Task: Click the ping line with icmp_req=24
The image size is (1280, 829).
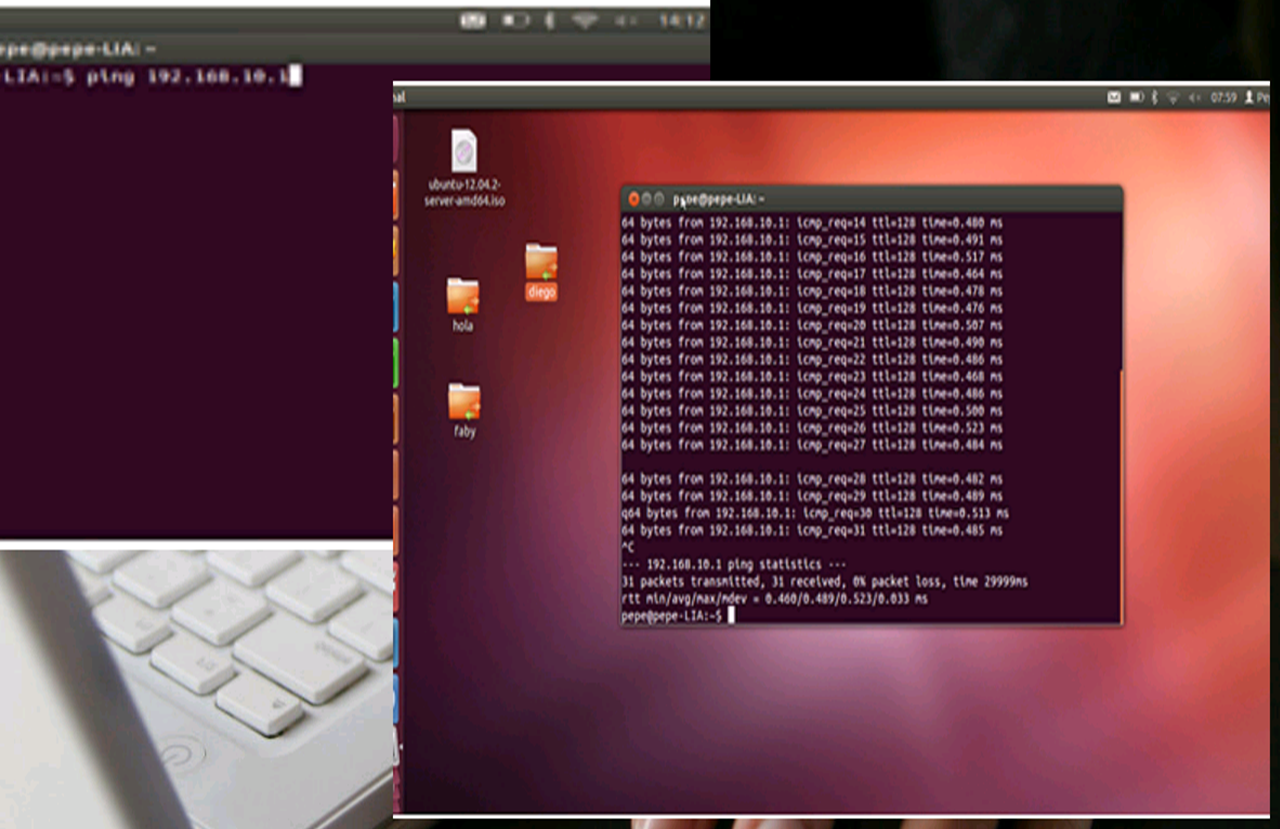Action: coord(812,394)
